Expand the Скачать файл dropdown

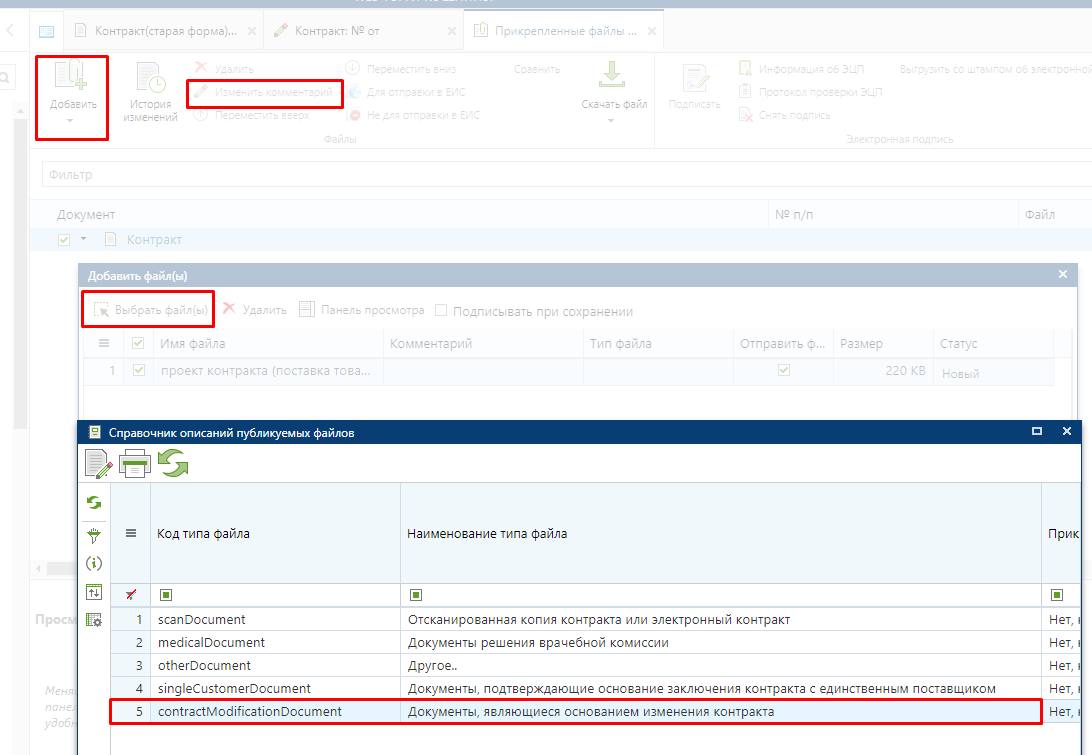click(x=611, y=120)
